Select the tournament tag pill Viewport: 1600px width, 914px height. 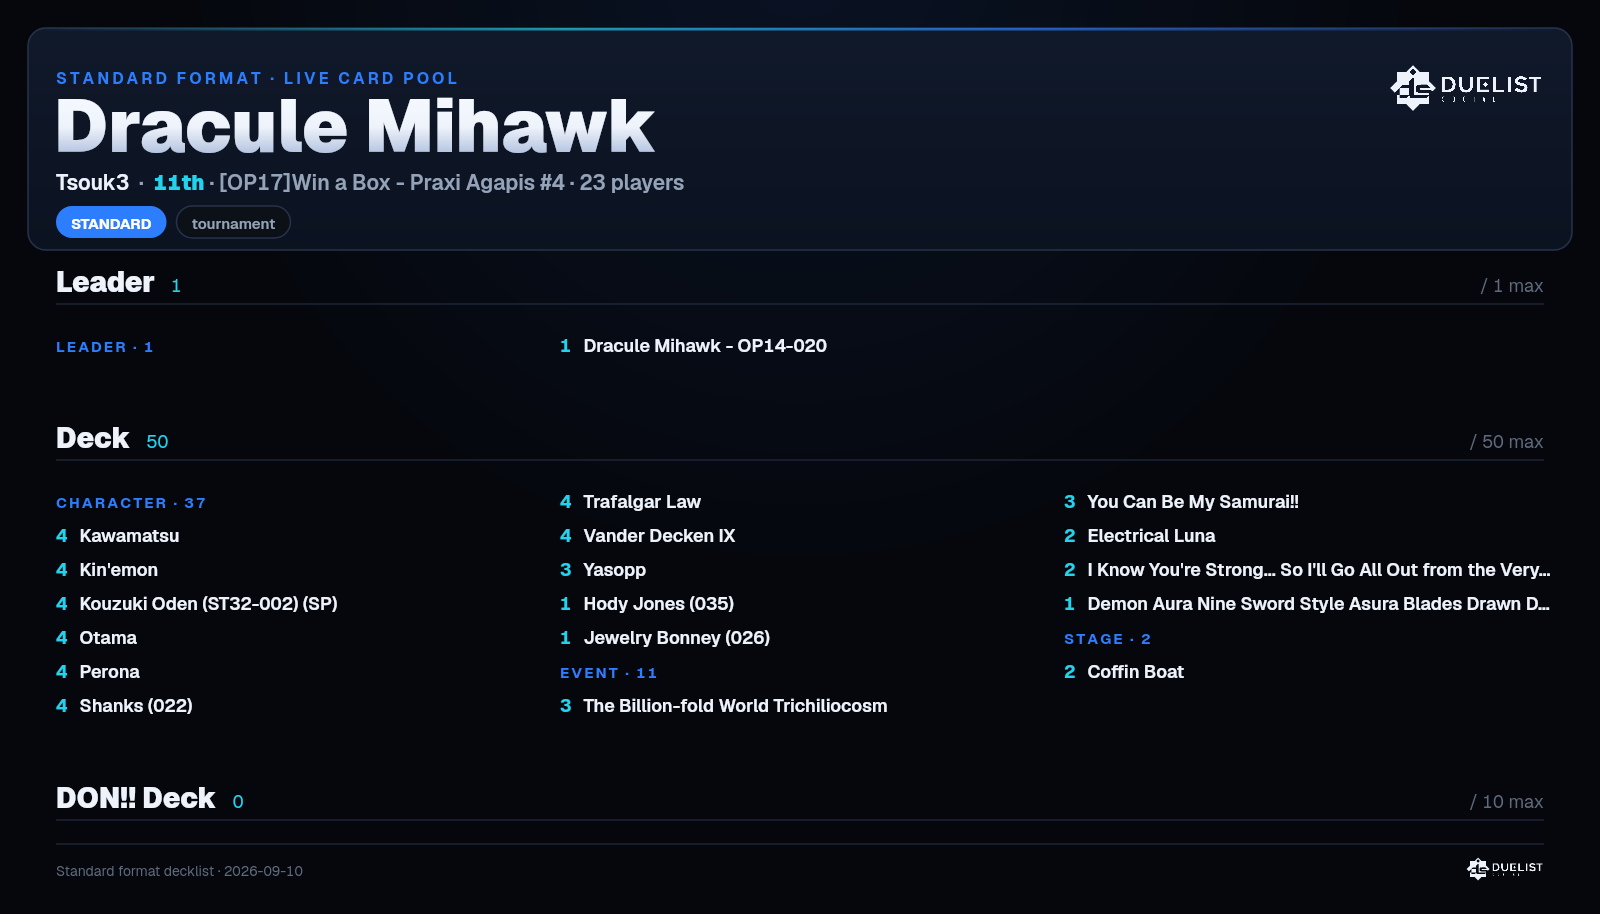pyautogui.click(x=233, y=223)
